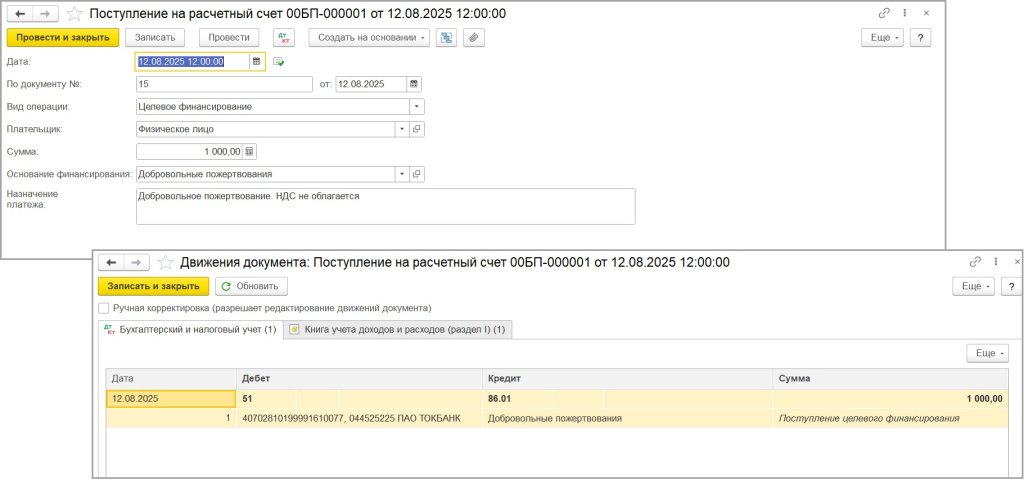Open the Создать на основании dropdown
This screenshot has height=480, width=1024.
369,37
